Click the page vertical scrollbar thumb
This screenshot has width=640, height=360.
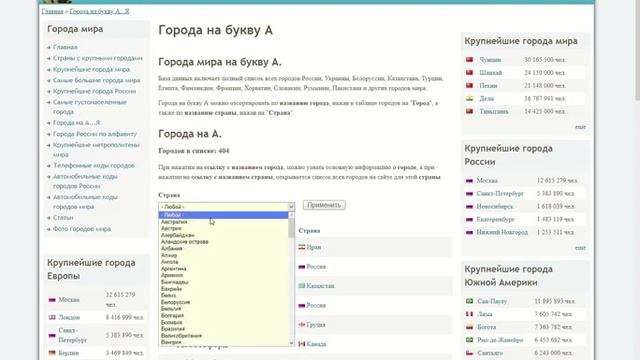tap(637, 50)
